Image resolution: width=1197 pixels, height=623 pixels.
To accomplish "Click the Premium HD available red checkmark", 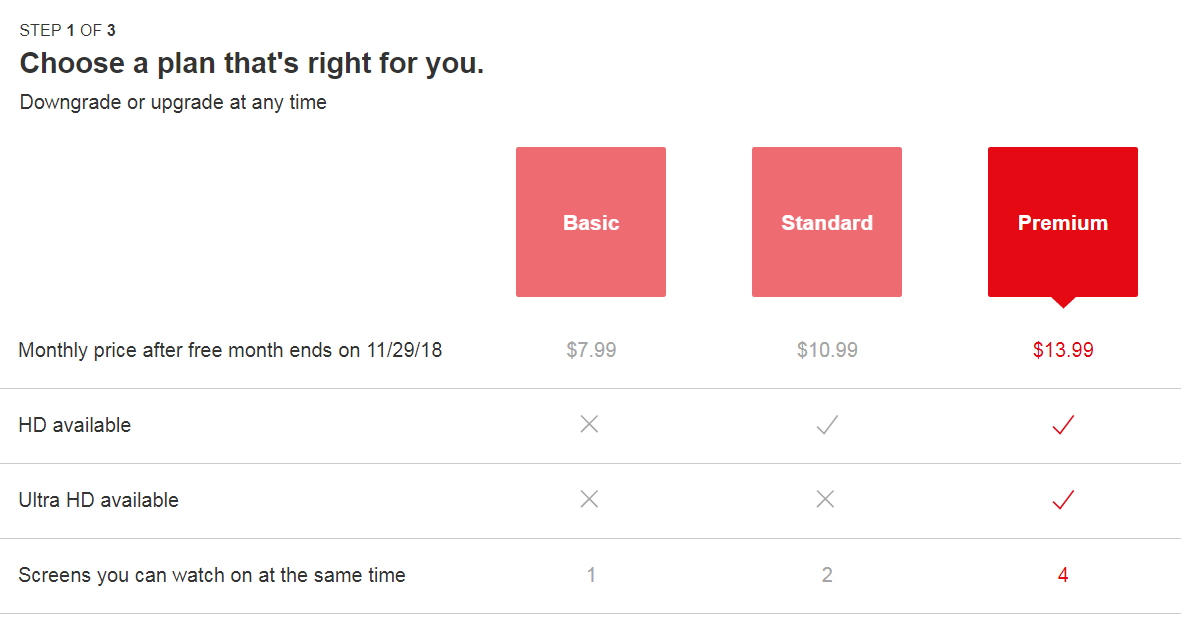I will 1063,424.
